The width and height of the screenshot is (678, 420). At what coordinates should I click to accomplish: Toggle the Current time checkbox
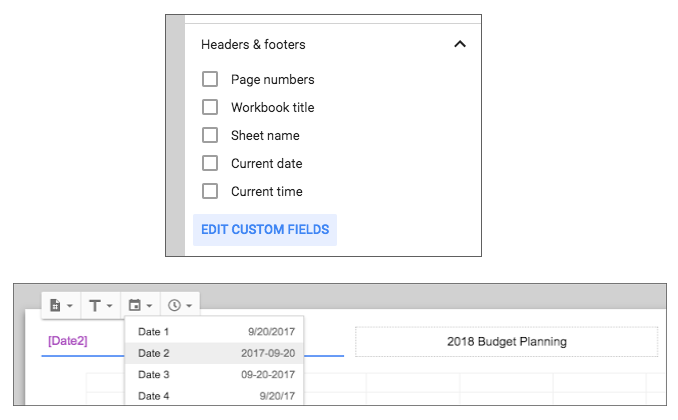[x=210, y=191]
